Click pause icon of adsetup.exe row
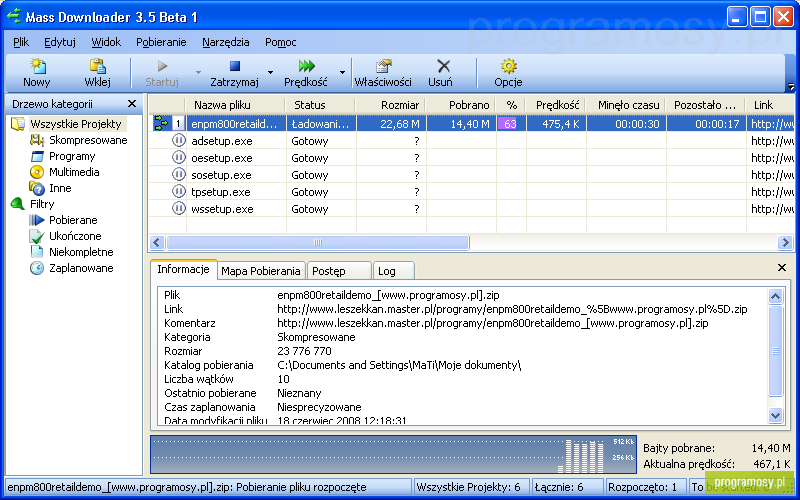 click(179, 140)
